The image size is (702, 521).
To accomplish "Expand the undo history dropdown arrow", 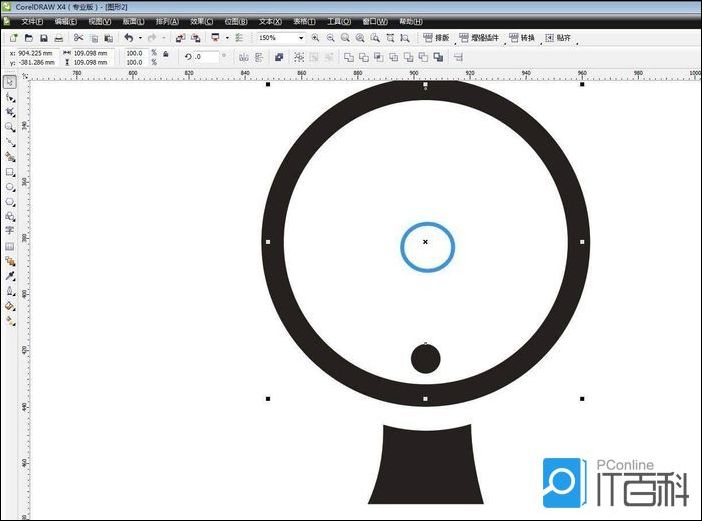I will tap(139, 38).
